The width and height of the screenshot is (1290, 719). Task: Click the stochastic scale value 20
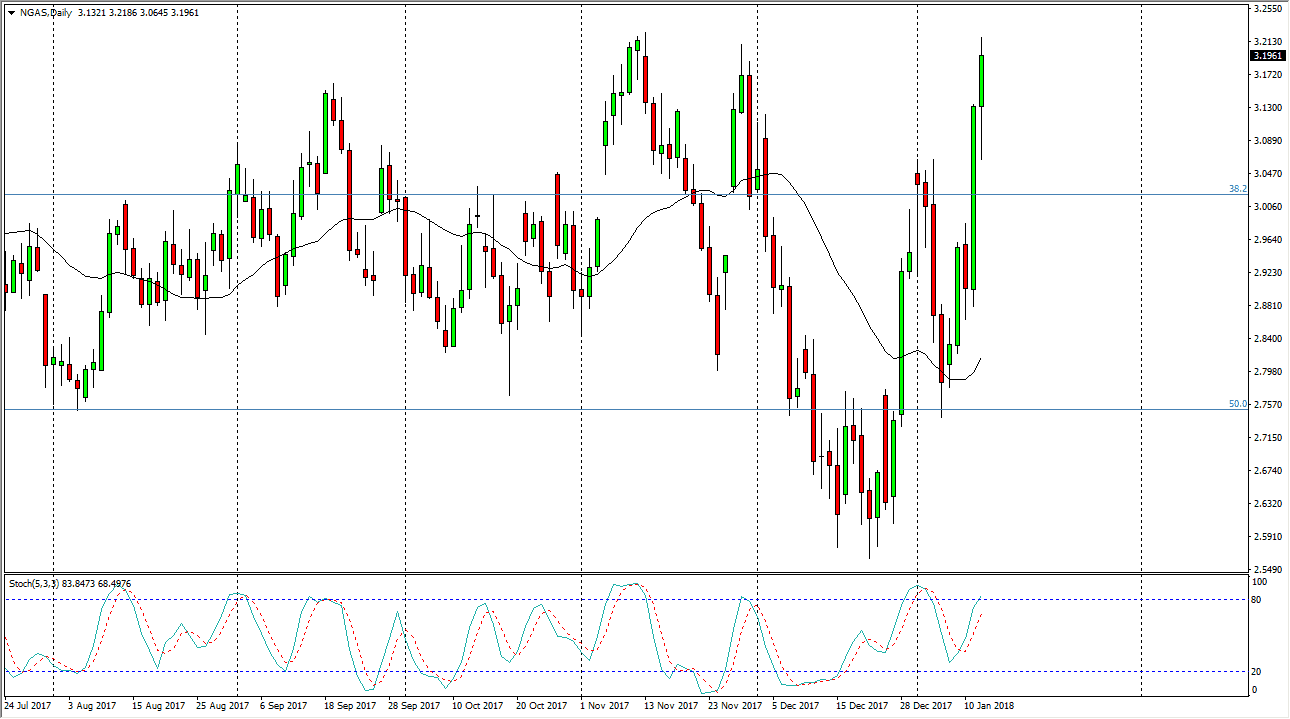tap(1257, 672)
